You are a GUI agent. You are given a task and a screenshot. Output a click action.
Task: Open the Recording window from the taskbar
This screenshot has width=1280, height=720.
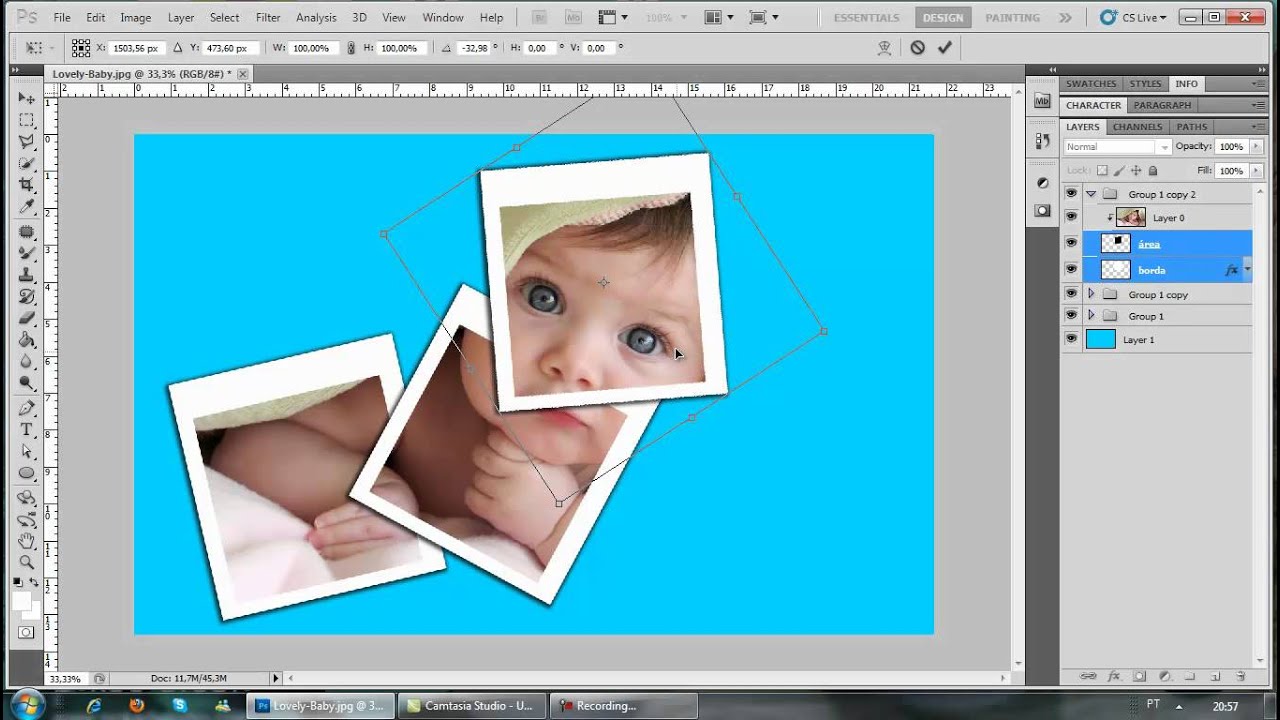click(x=624, y=705)
